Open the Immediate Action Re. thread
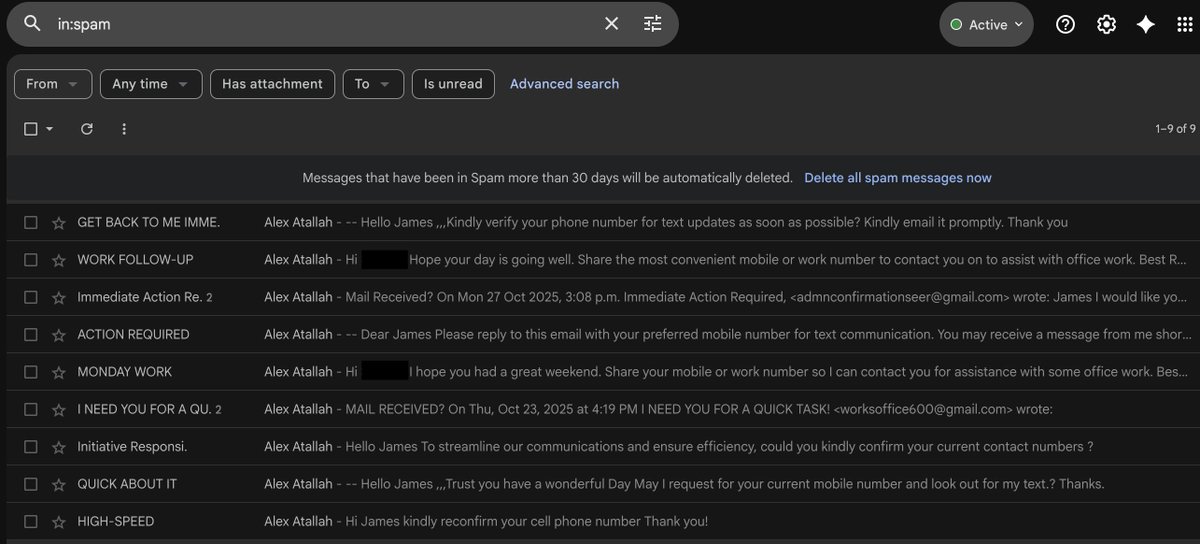The image size is (1200, 544). click(x=603, y=297)
